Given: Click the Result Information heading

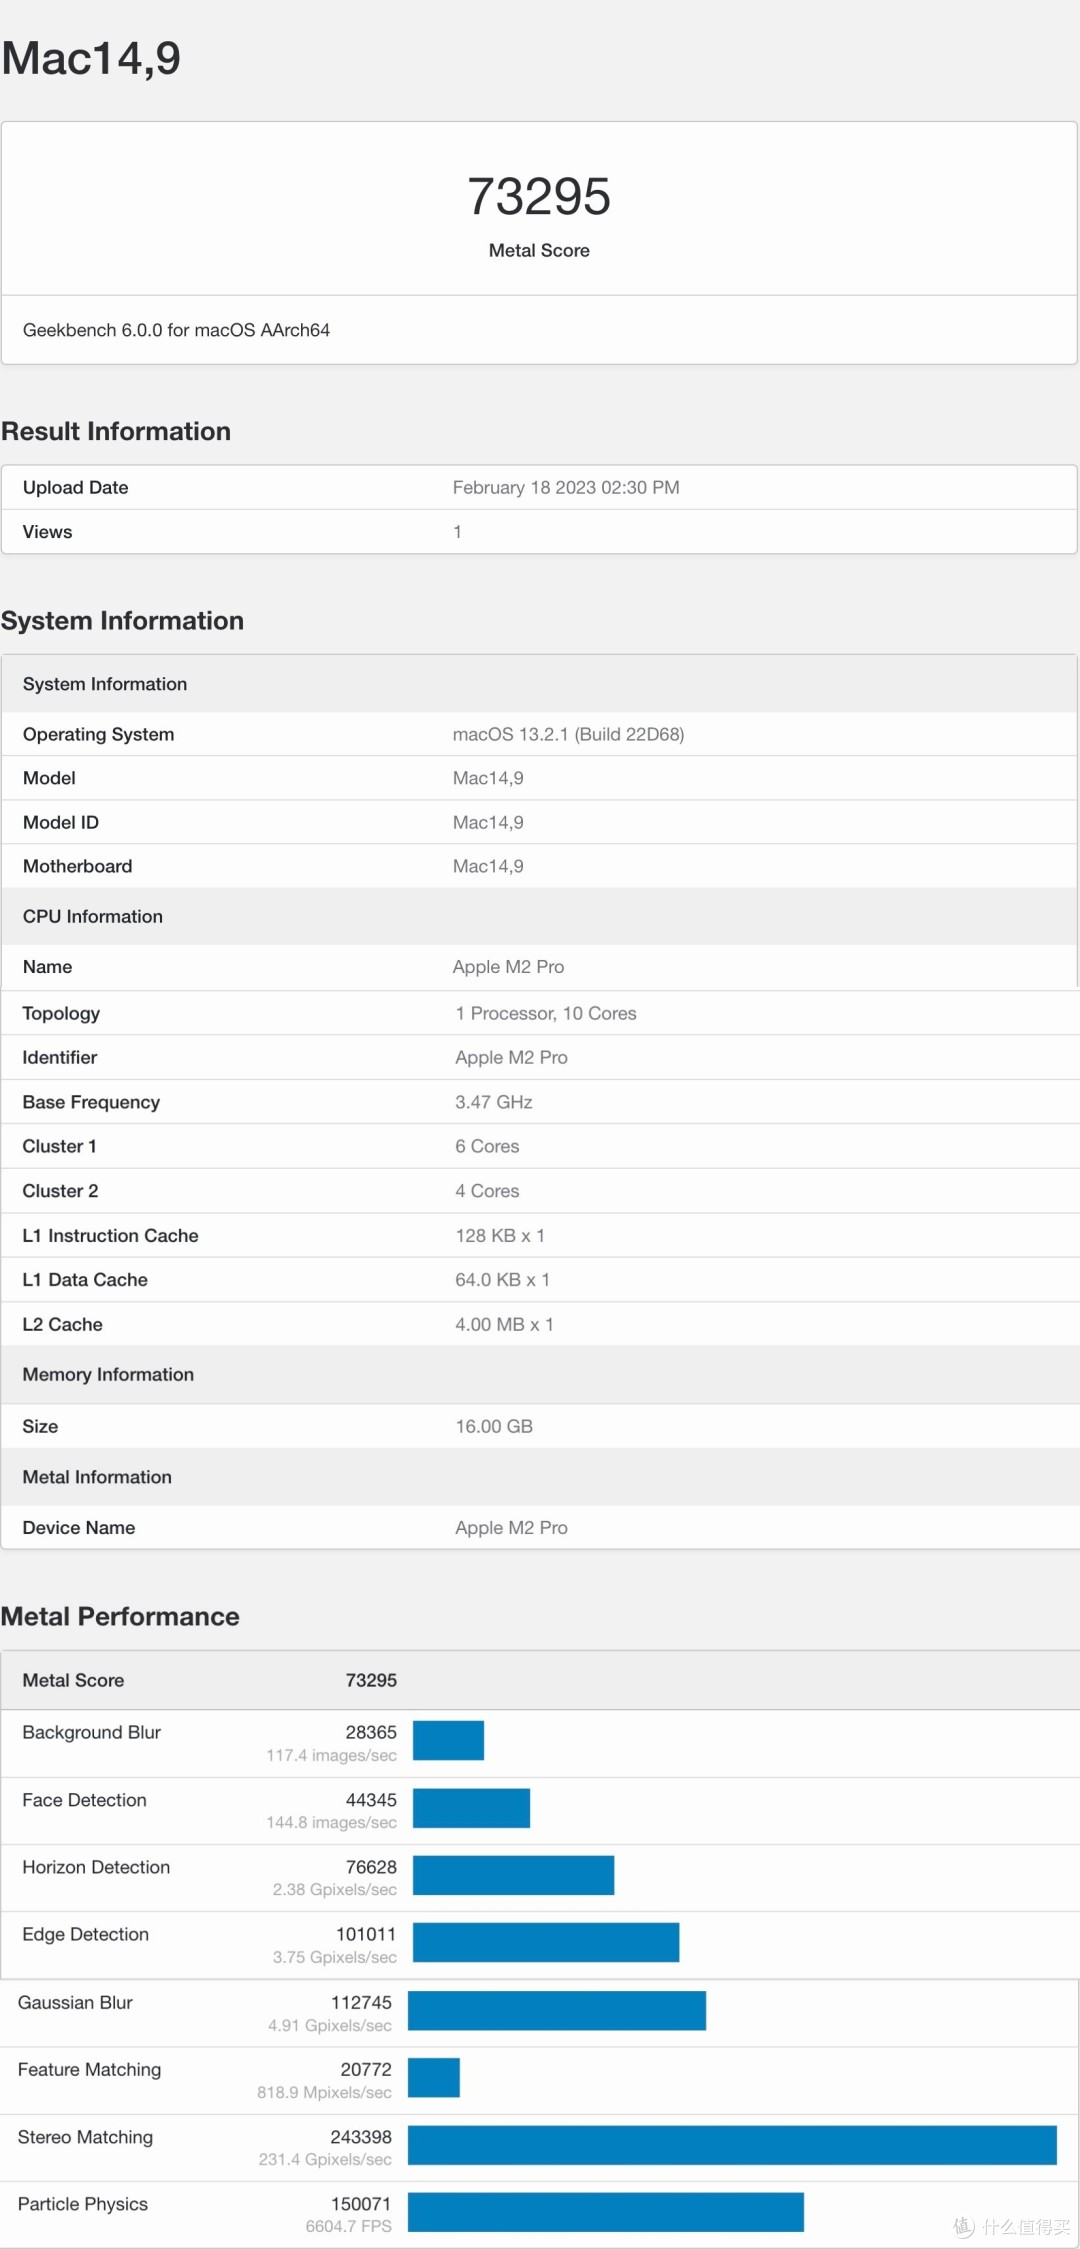Looking at the screenshot, I should tap(116, 431).
